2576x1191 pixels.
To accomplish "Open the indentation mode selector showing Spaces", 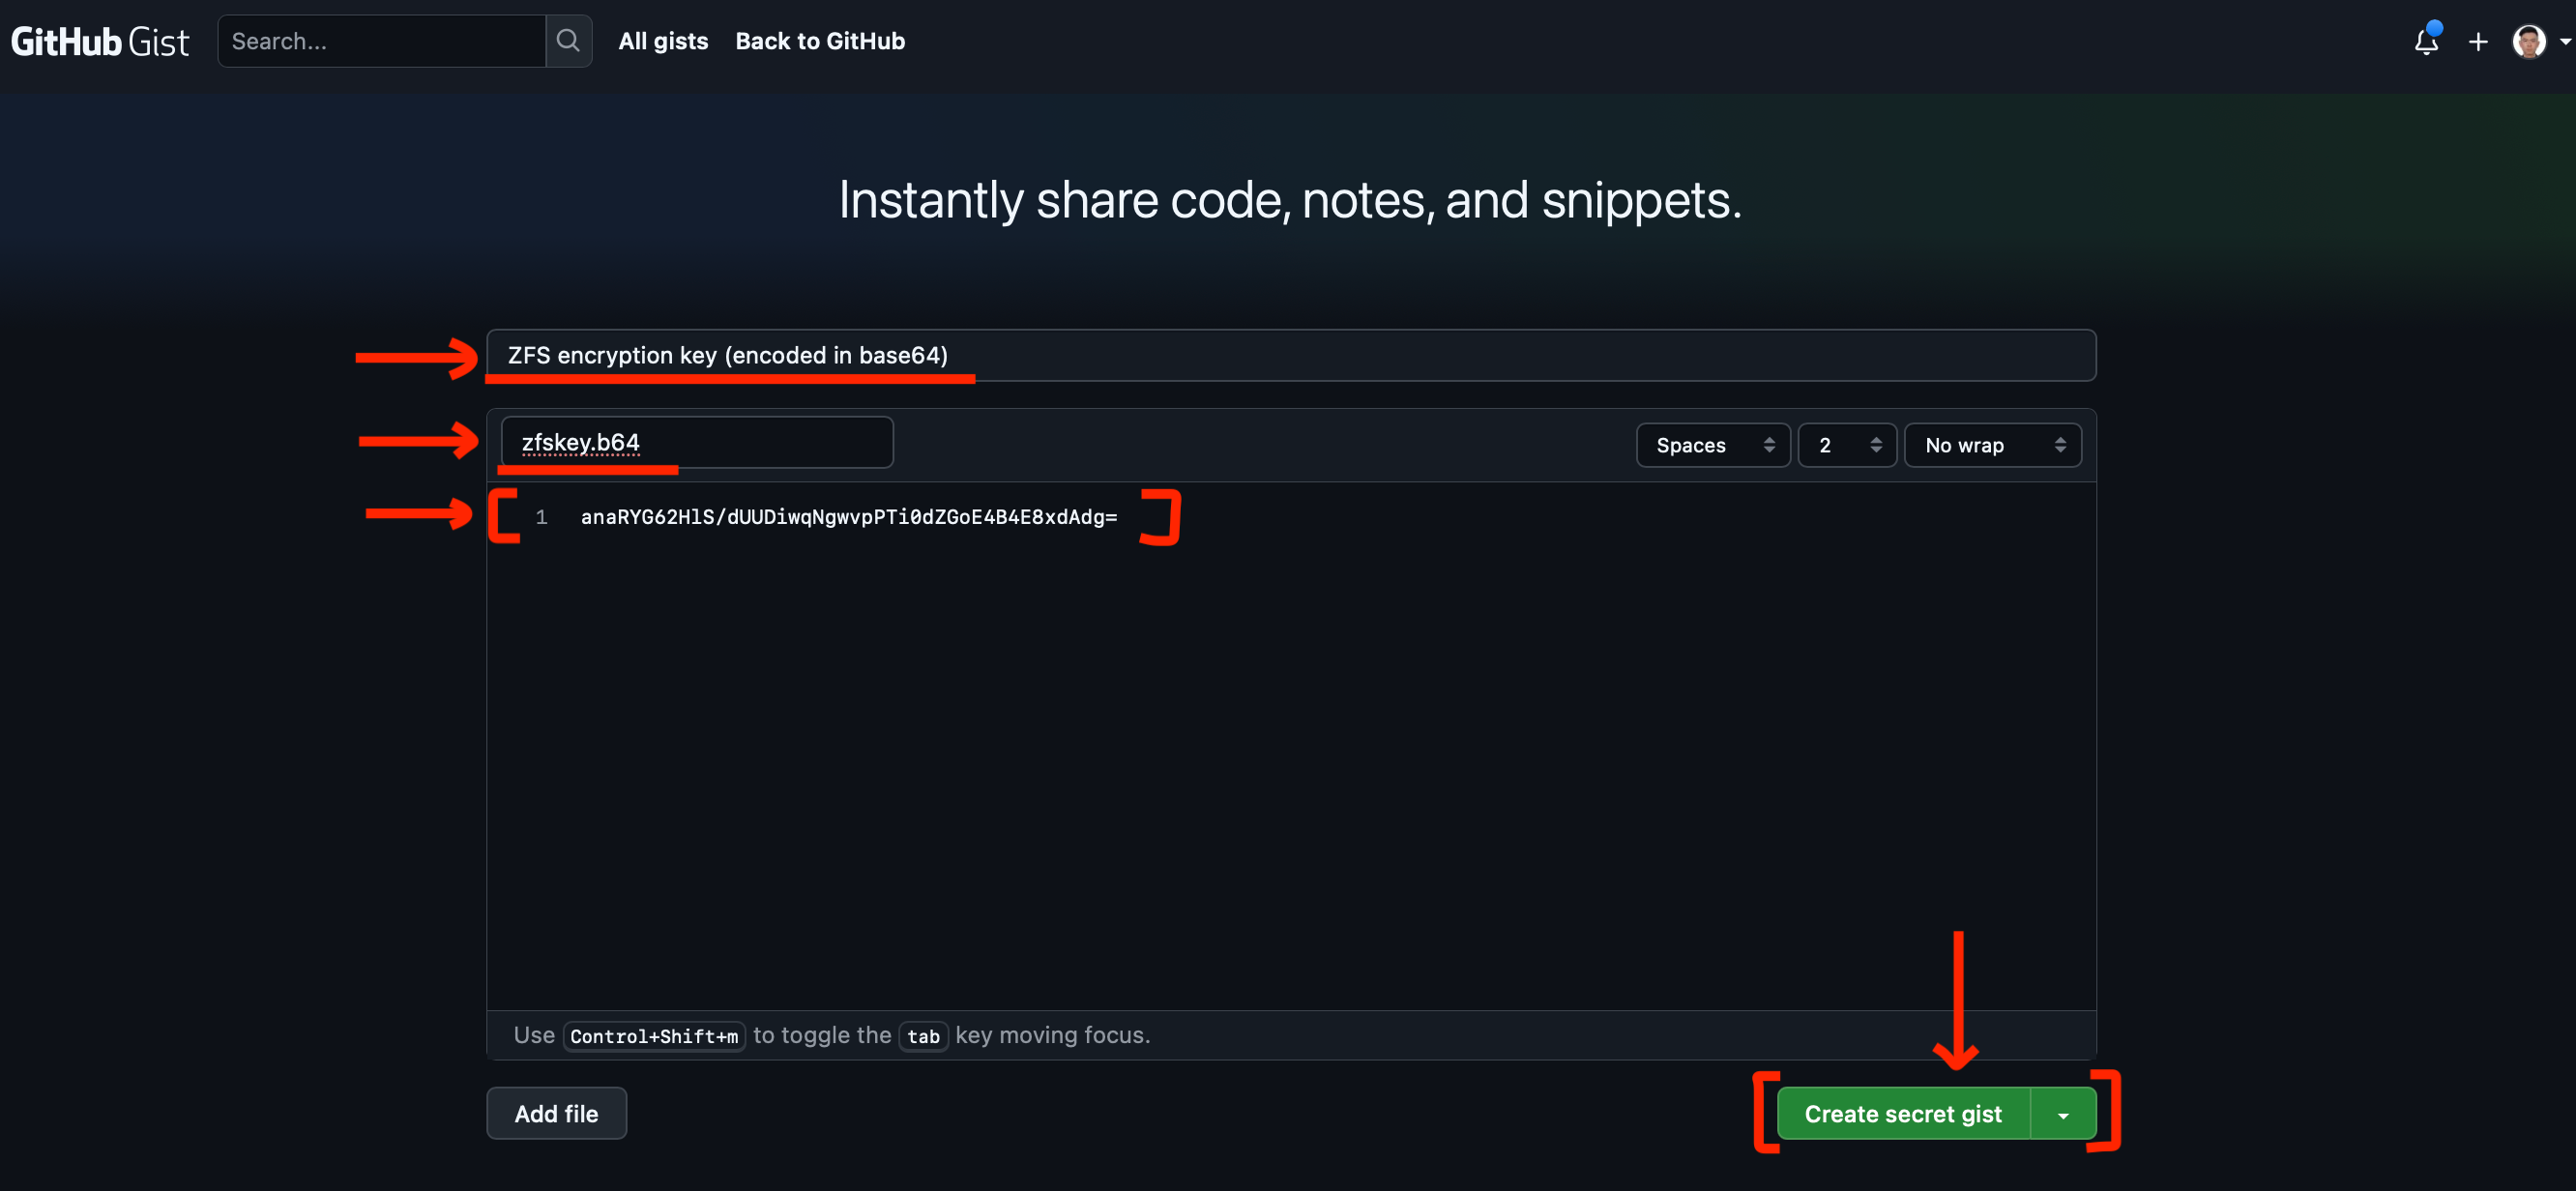I will [x=1712, y=445].
